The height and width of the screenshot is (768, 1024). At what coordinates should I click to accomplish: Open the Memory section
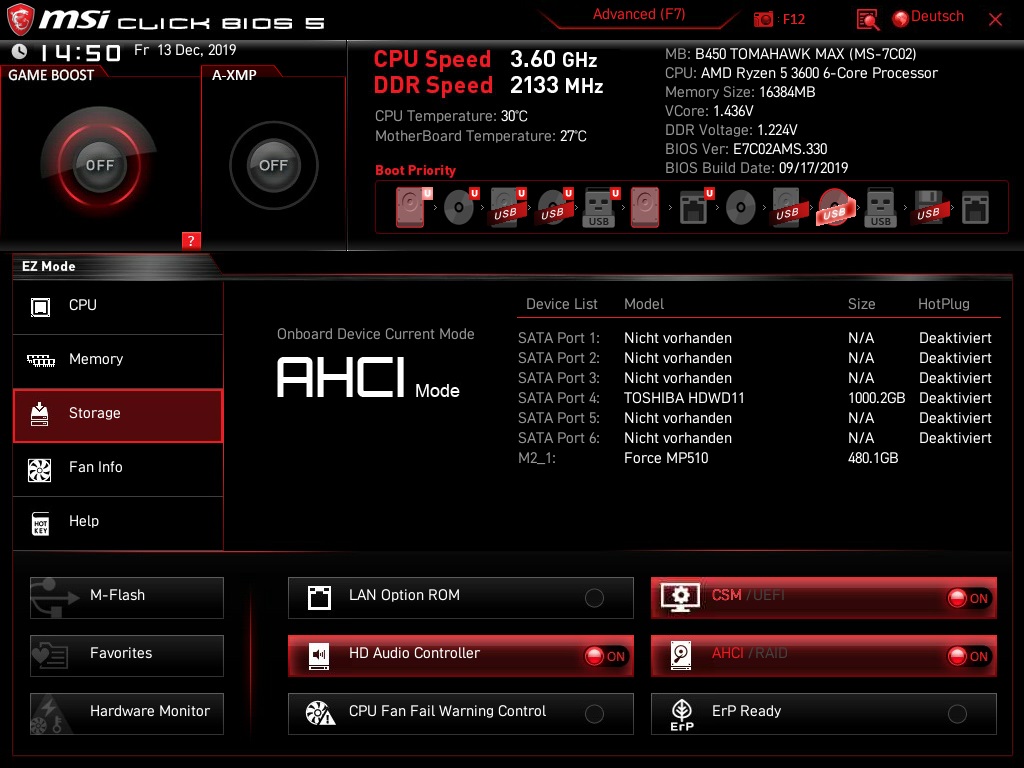point(118,360)
